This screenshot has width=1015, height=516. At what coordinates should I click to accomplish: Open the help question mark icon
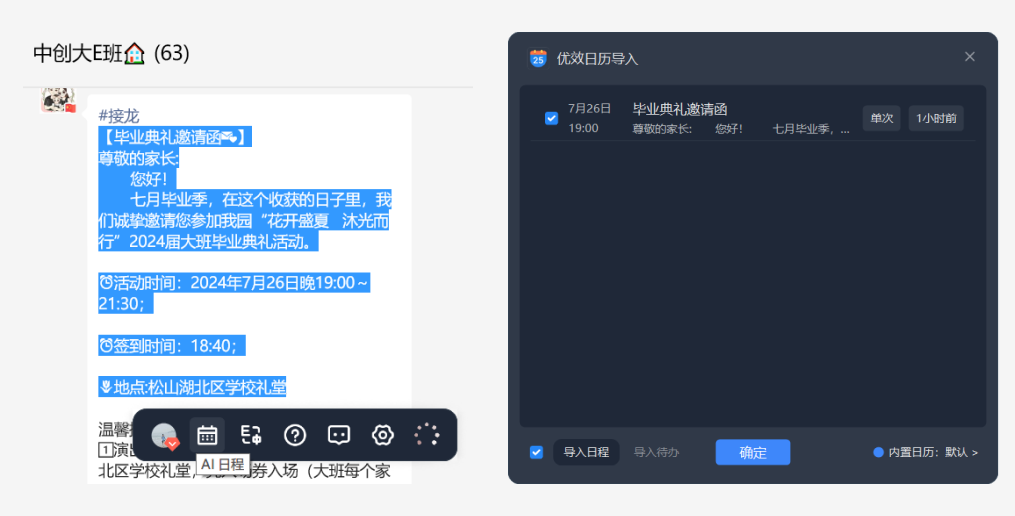coord(295,434)
